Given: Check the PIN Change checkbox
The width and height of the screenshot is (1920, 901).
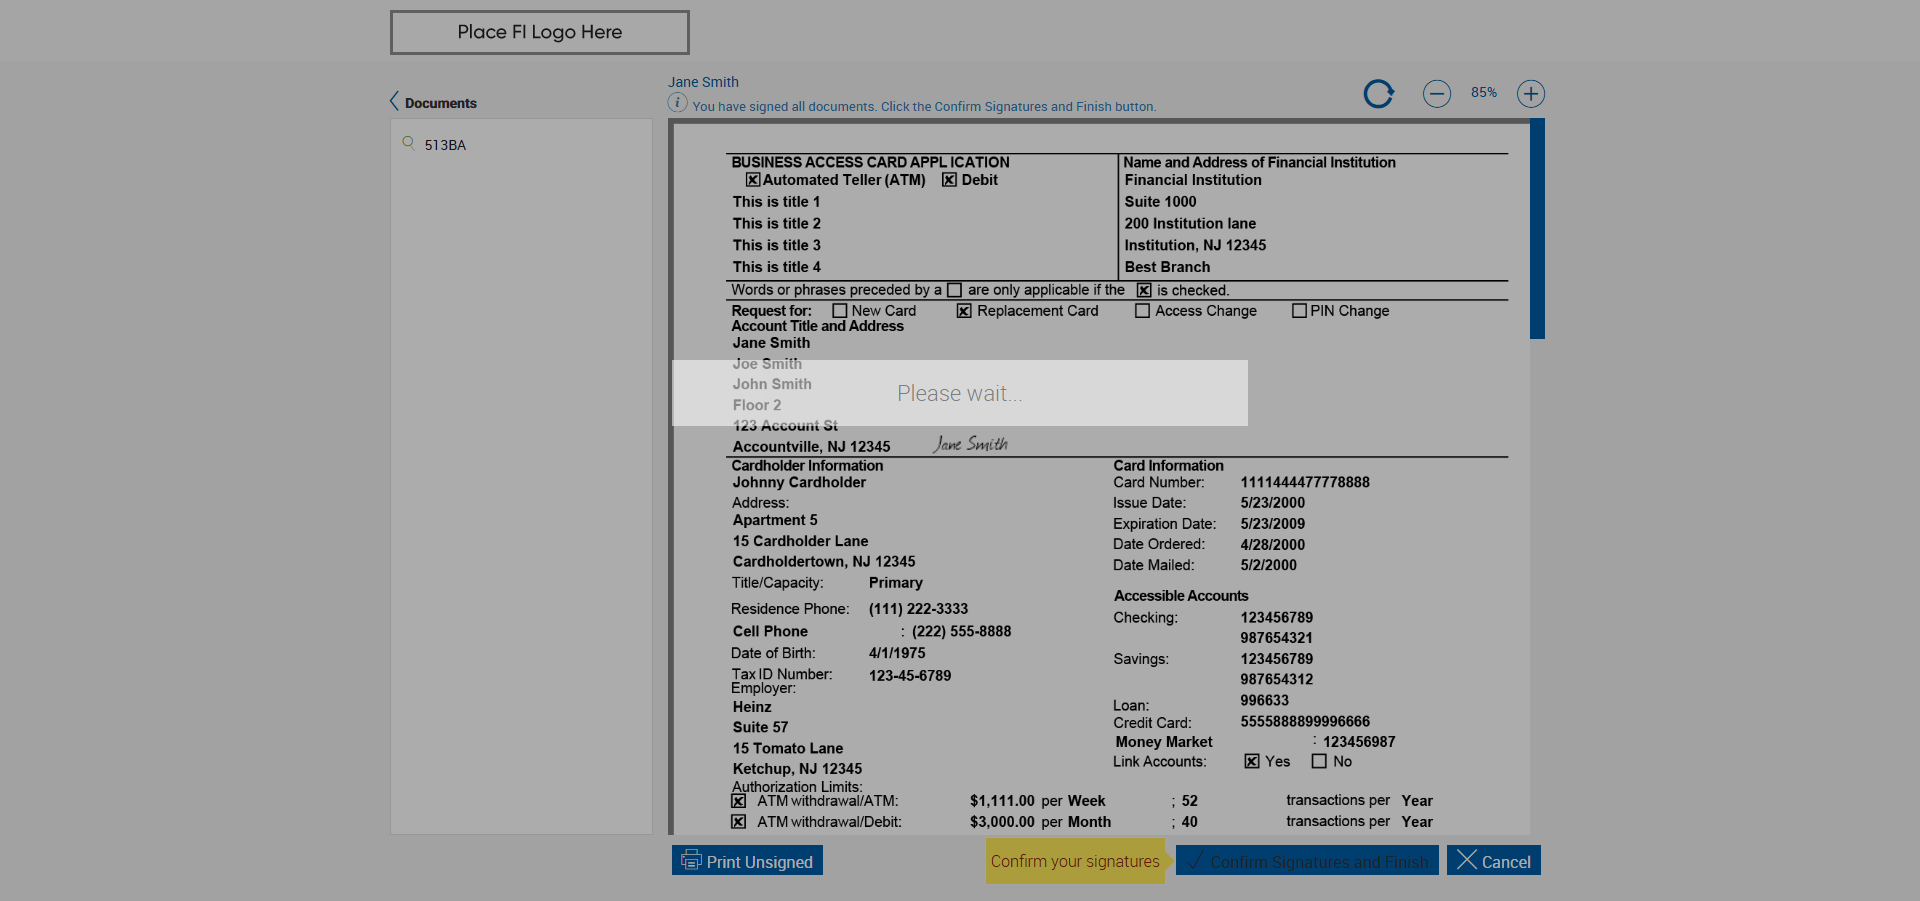Looking at the screenshot, I should (1299, 311).
